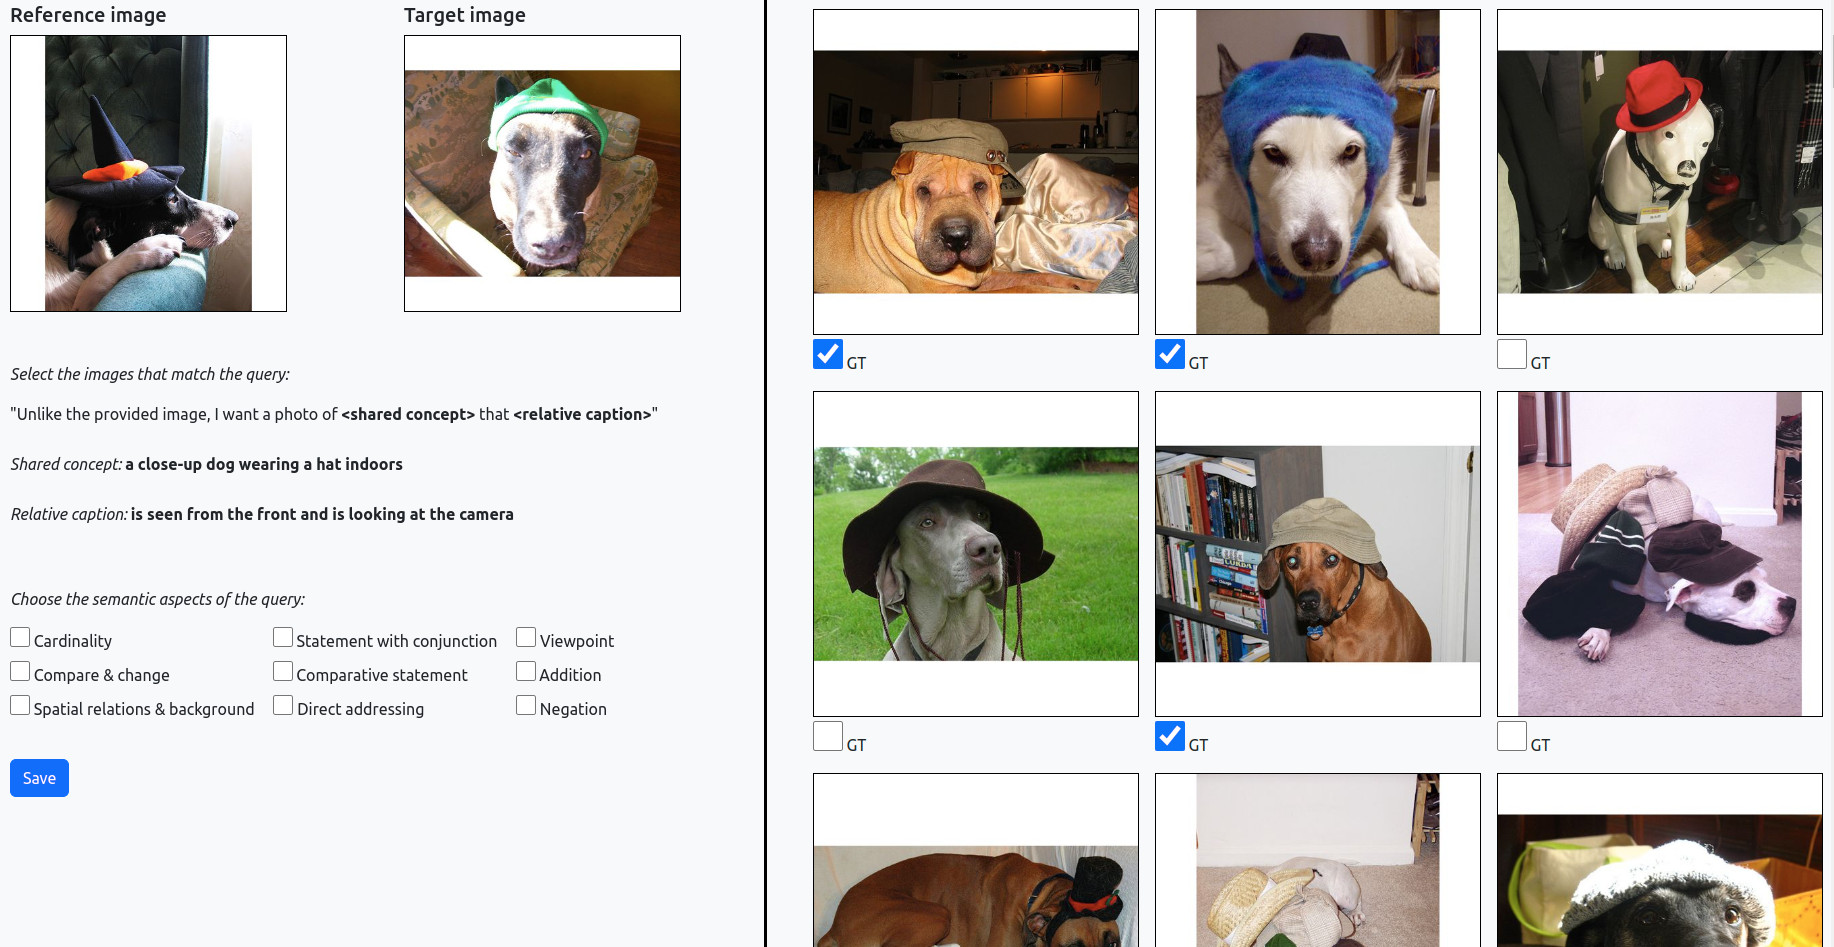Select the dog lying under piled hats photo
Screen dimensions: 1834x947
(1660, 554)
